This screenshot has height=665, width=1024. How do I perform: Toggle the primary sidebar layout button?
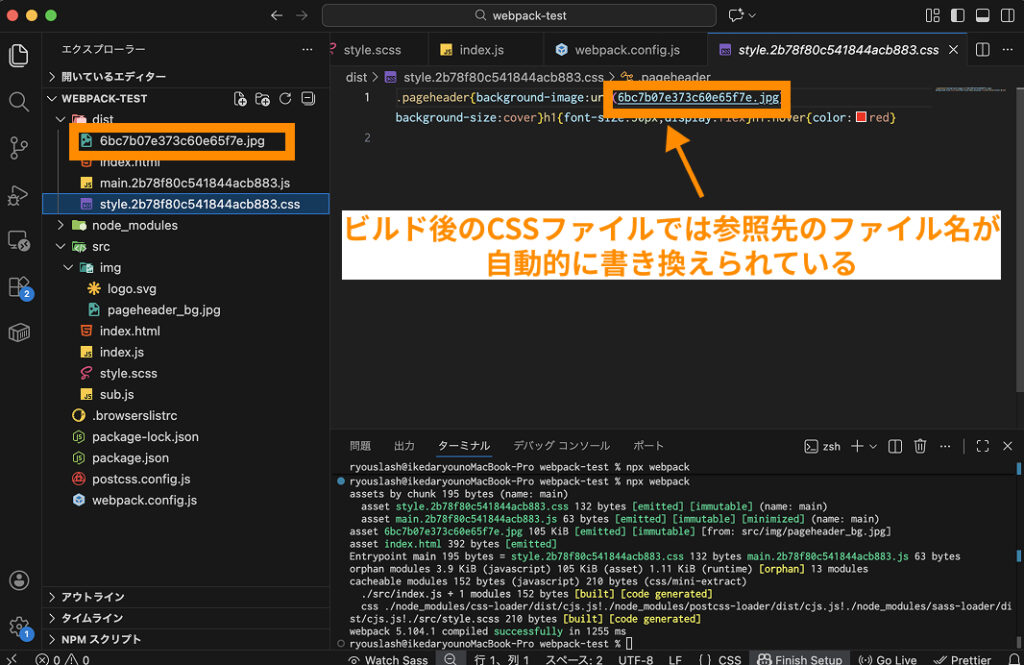coord(957,15)
